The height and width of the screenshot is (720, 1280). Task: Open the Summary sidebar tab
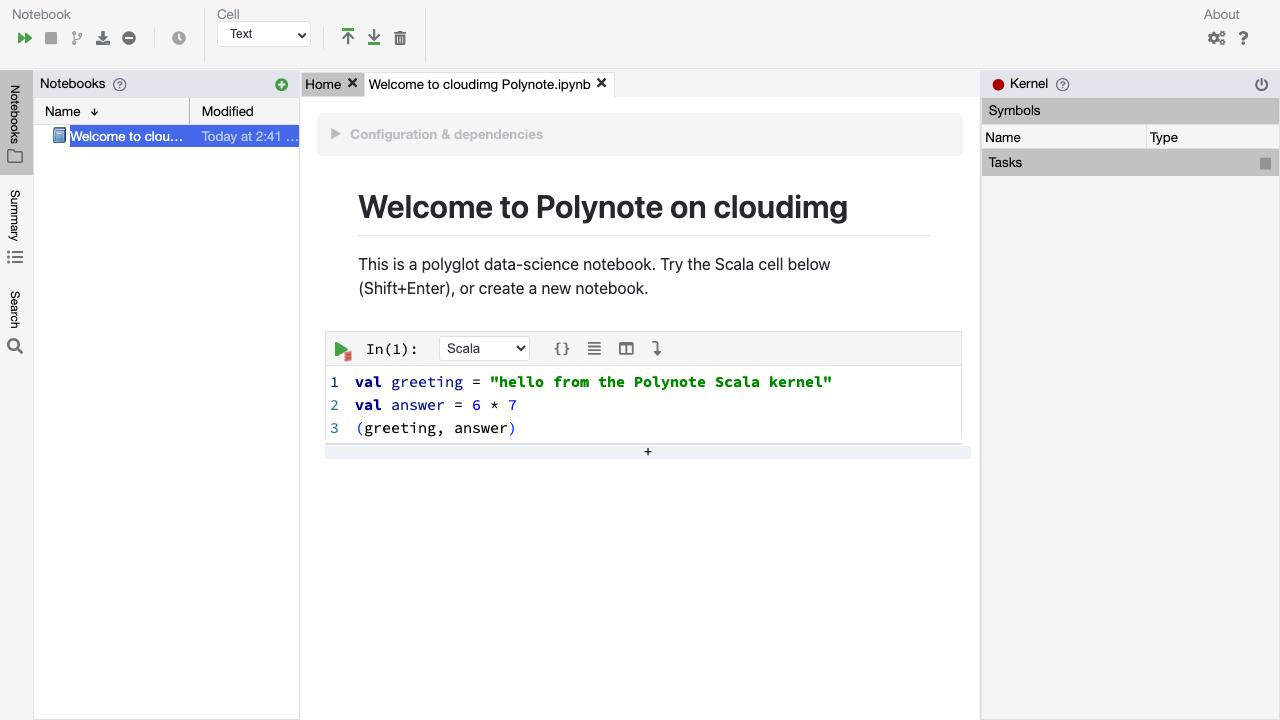click(x=15, y=226)
